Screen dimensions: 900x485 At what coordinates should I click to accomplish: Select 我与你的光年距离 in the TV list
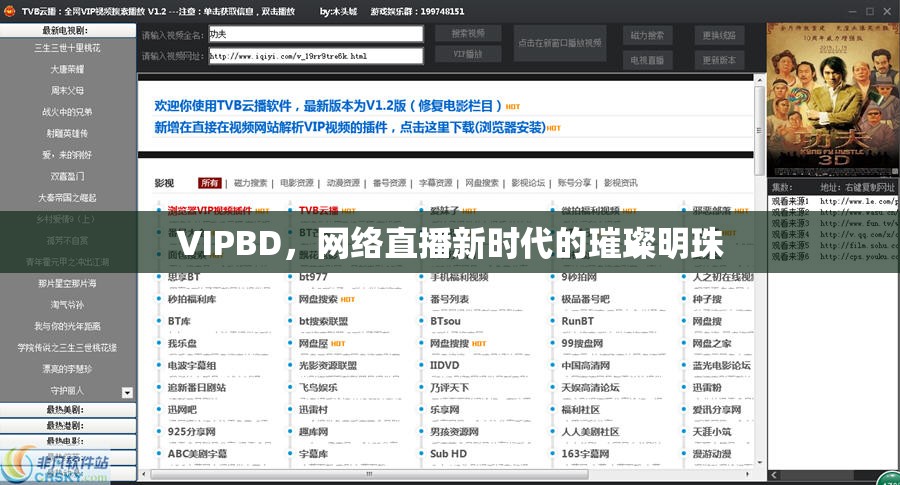tap(67, 326)
